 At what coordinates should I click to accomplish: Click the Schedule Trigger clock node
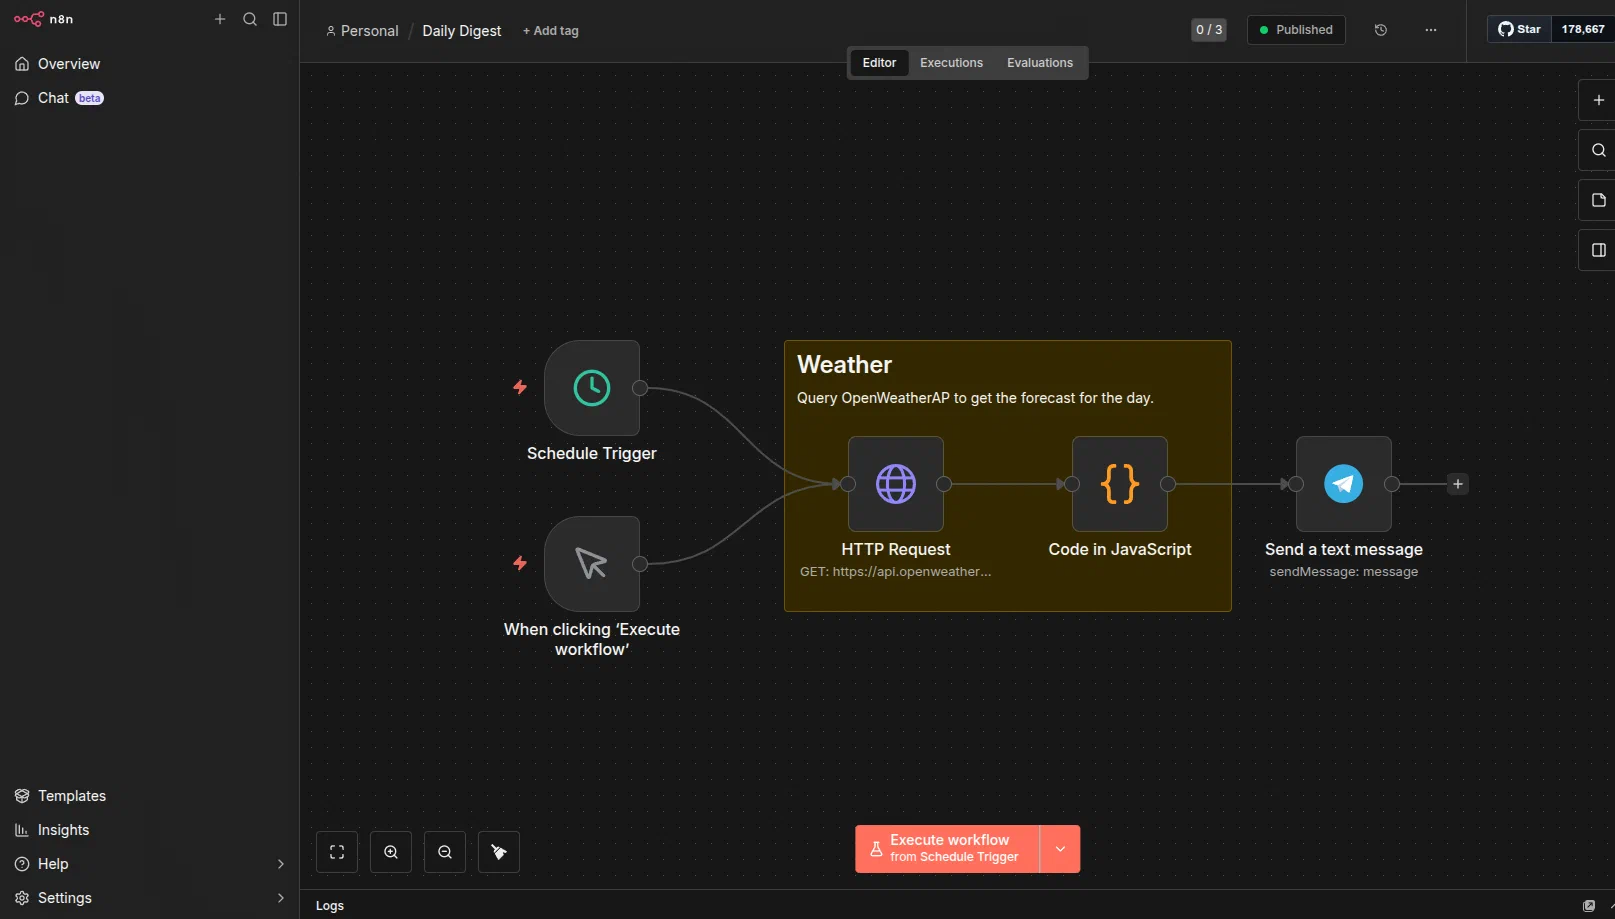(591, 388)
